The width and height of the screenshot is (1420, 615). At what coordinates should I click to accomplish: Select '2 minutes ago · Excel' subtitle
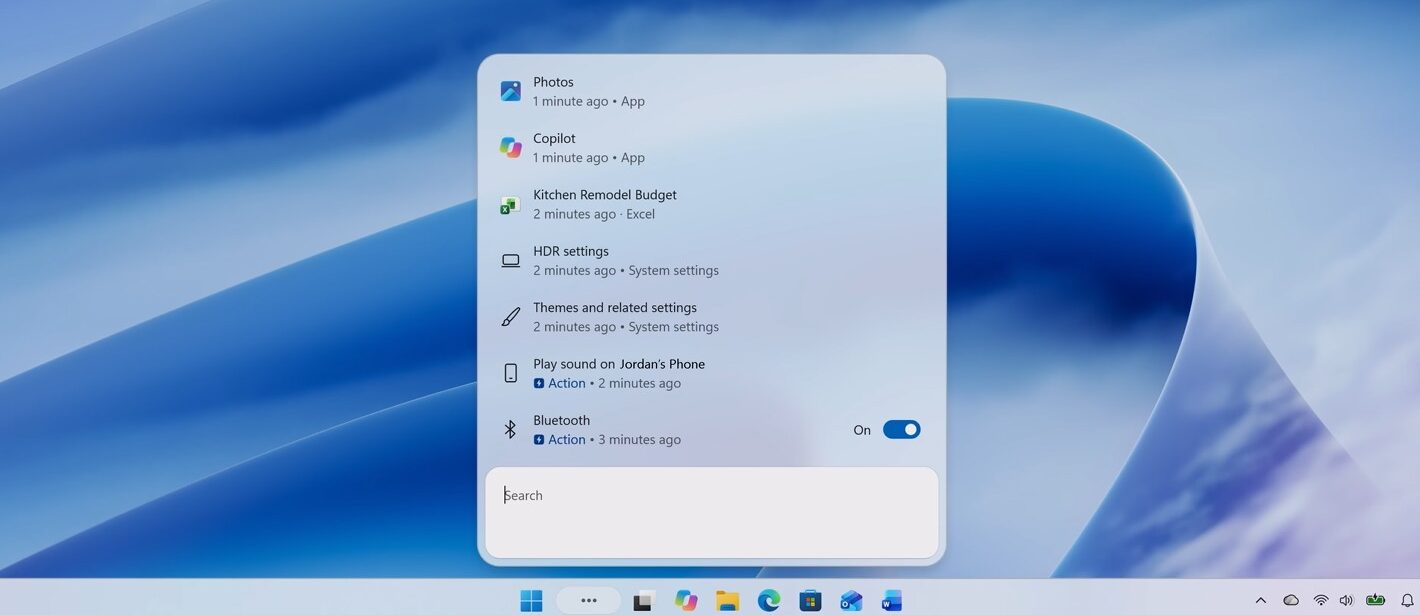[x=594, y=214]
